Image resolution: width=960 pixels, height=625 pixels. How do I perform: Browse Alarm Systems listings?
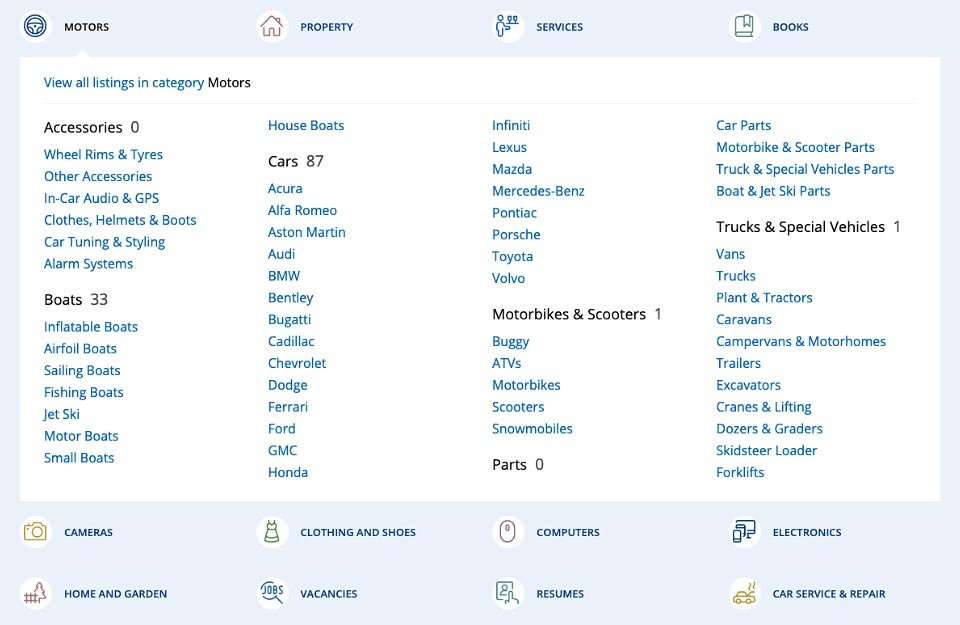pos(88,264)
